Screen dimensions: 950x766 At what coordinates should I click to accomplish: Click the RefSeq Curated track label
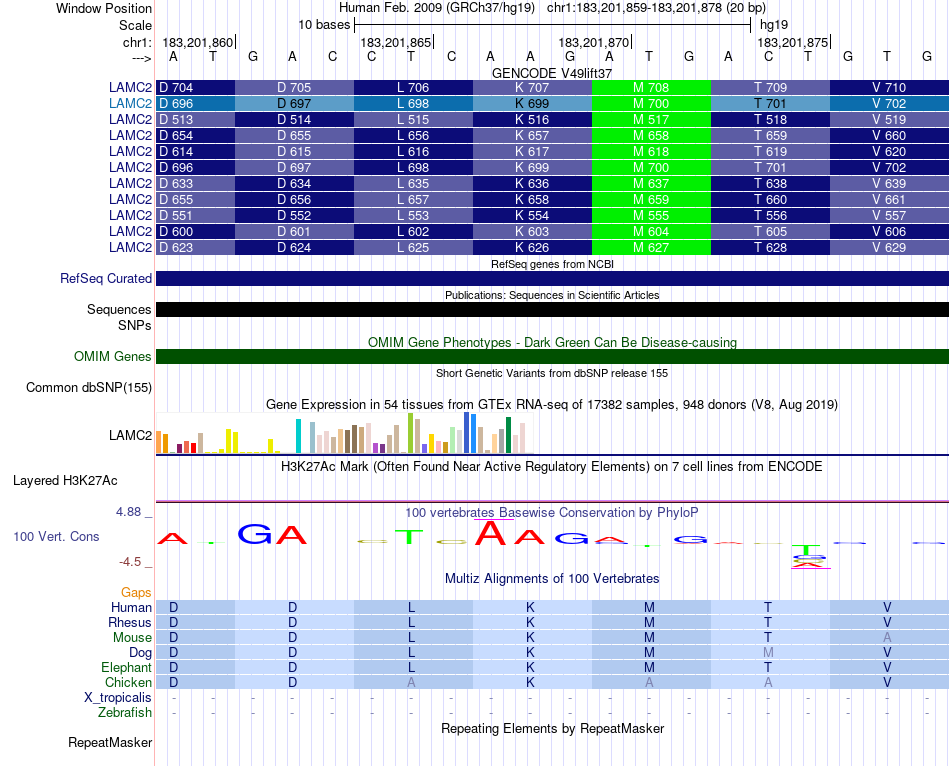tap(106, 278)
